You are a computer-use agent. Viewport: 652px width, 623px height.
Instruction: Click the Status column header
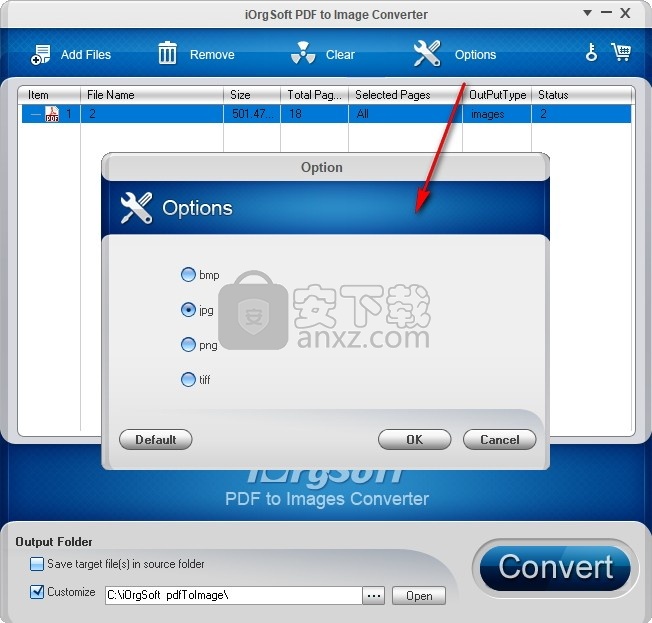582,95
